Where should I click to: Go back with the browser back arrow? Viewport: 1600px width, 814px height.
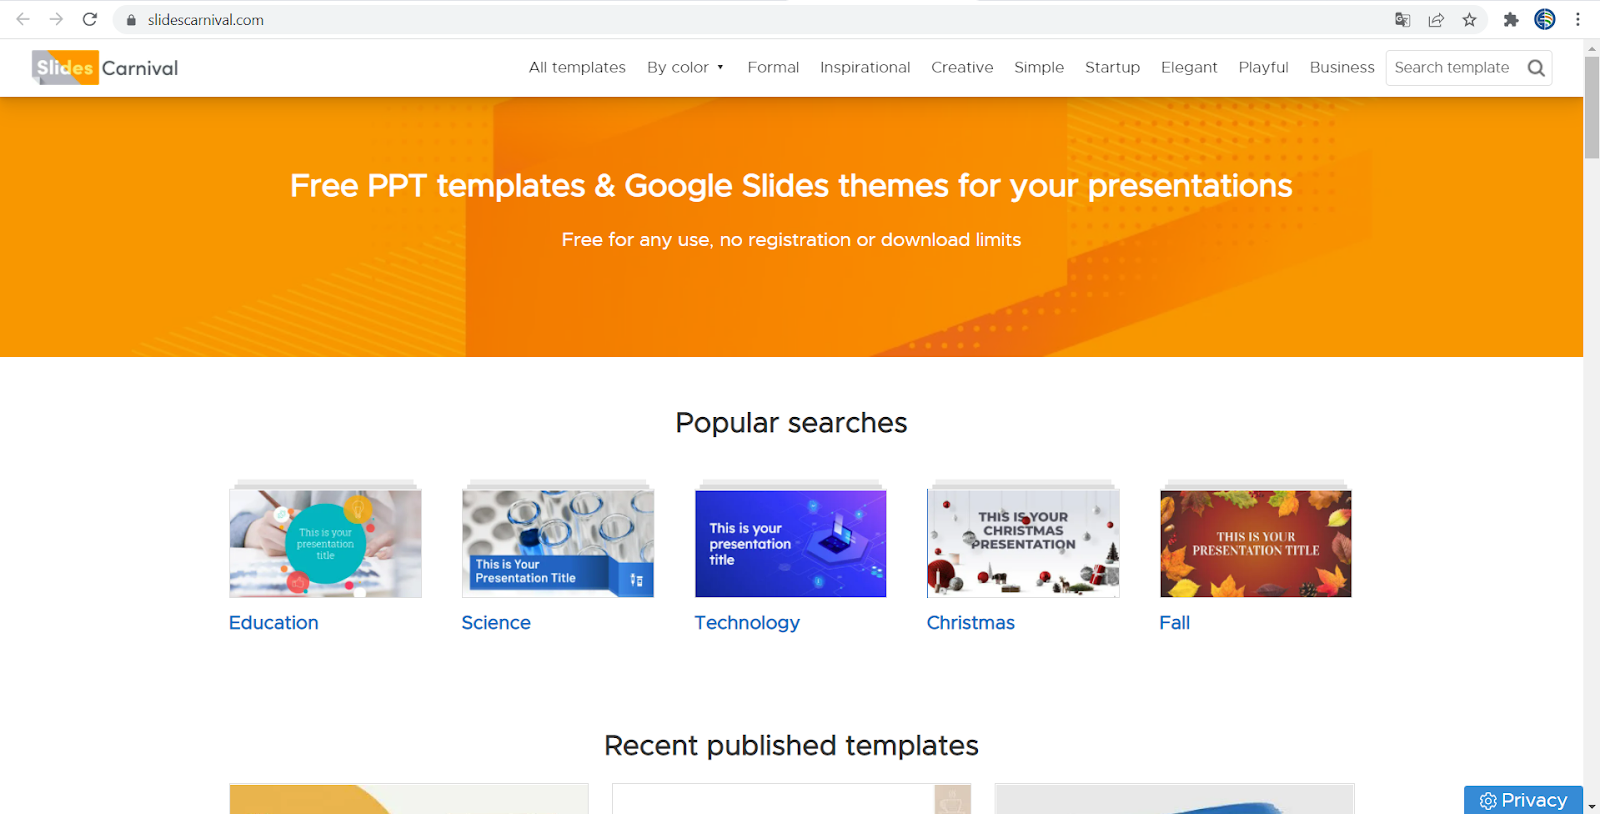tap(23, 19)
